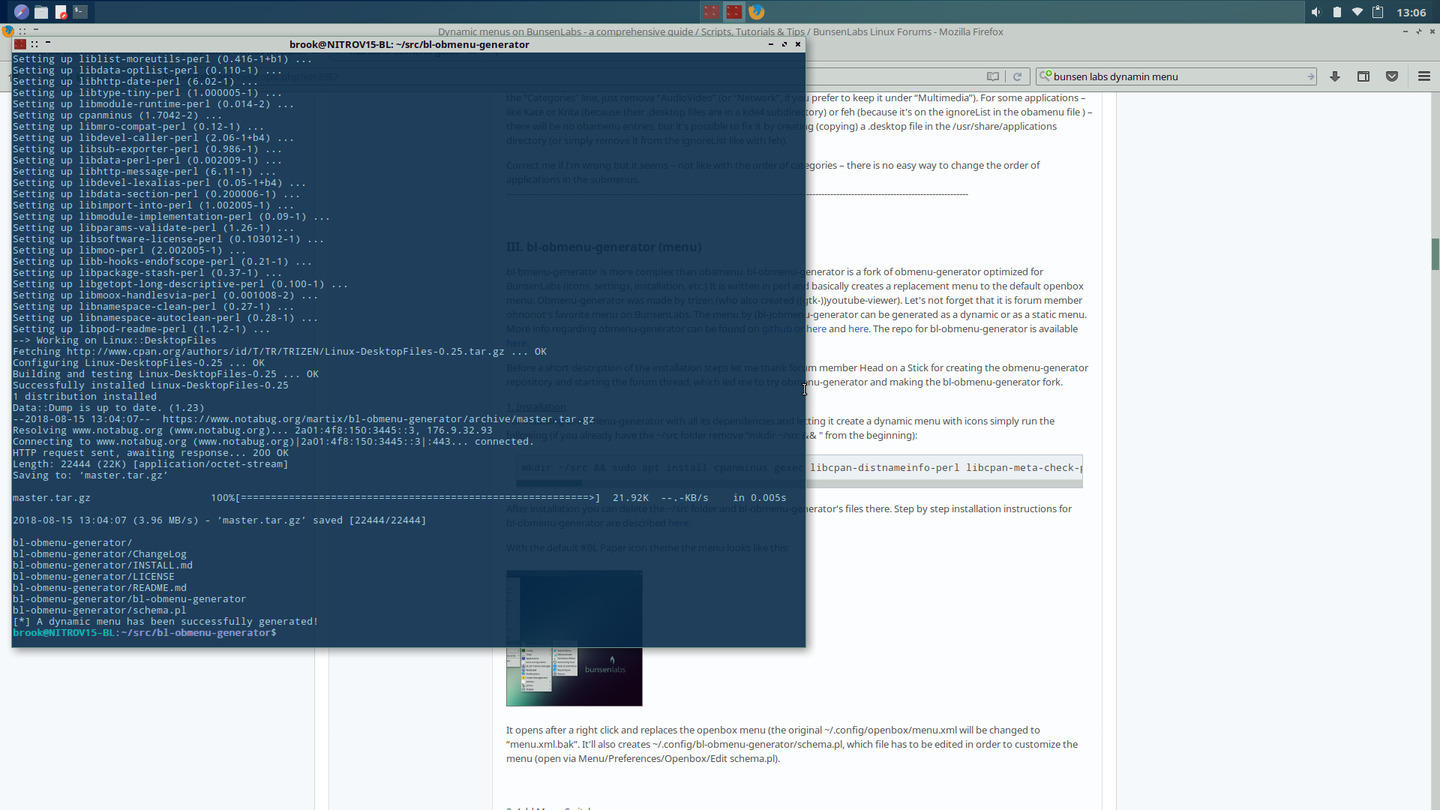Select the first terminal window in the taskbar
The height and width of the screenshot is (810, 1440).
point(711,12)
